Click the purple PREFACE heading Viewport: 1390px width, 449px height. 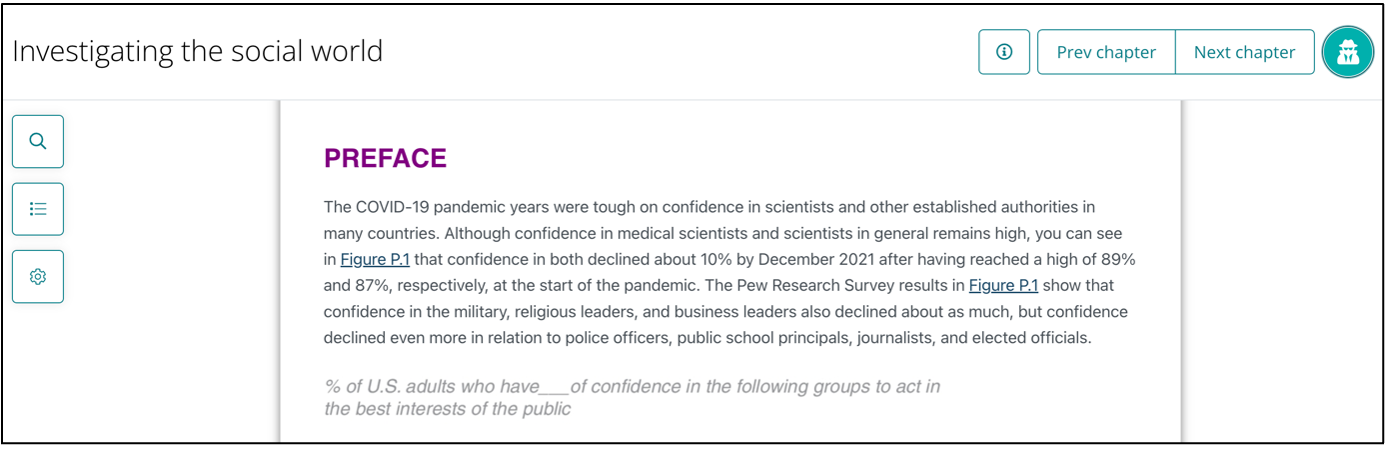point(385,158)
